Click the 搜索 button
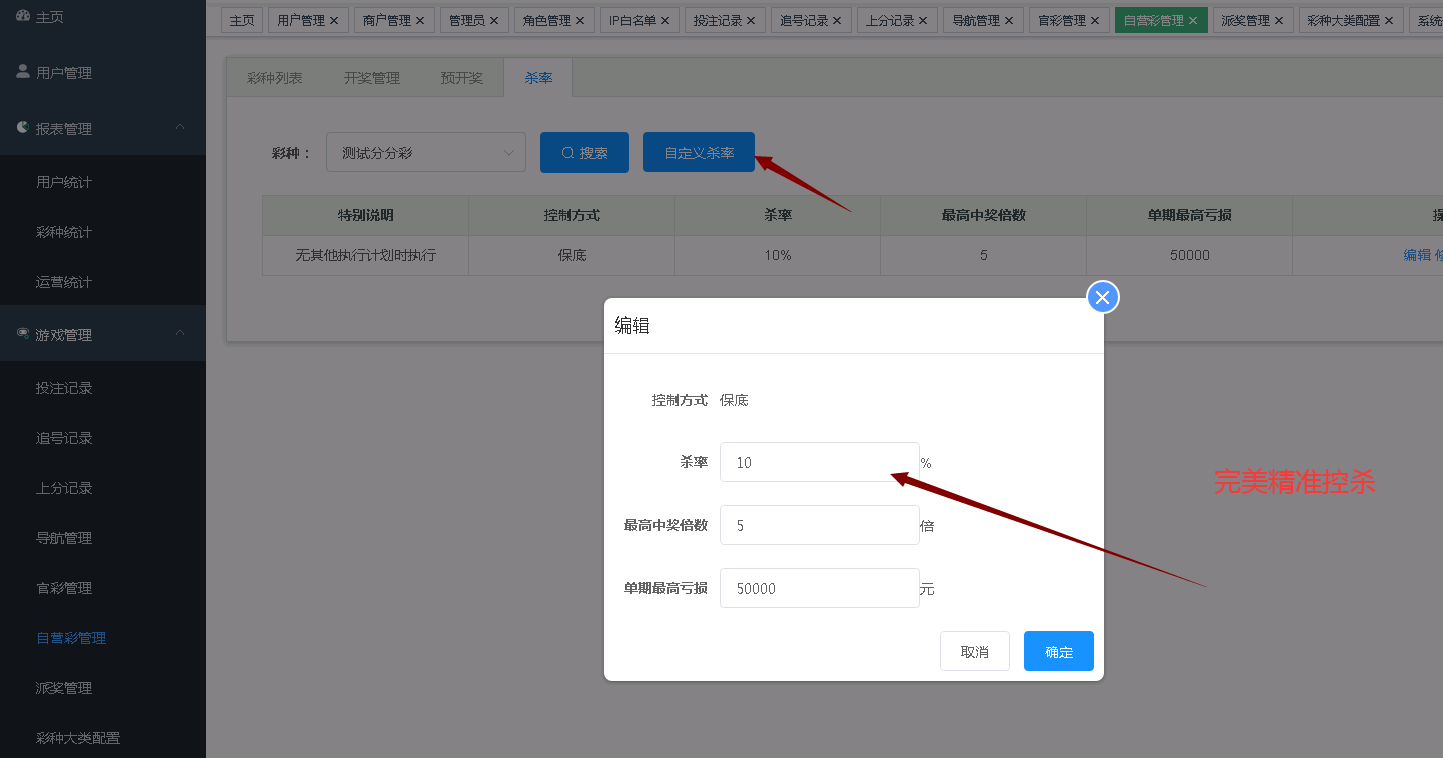Image resolution: width=1443 pixels, height=758 pixels. point(584,153)
